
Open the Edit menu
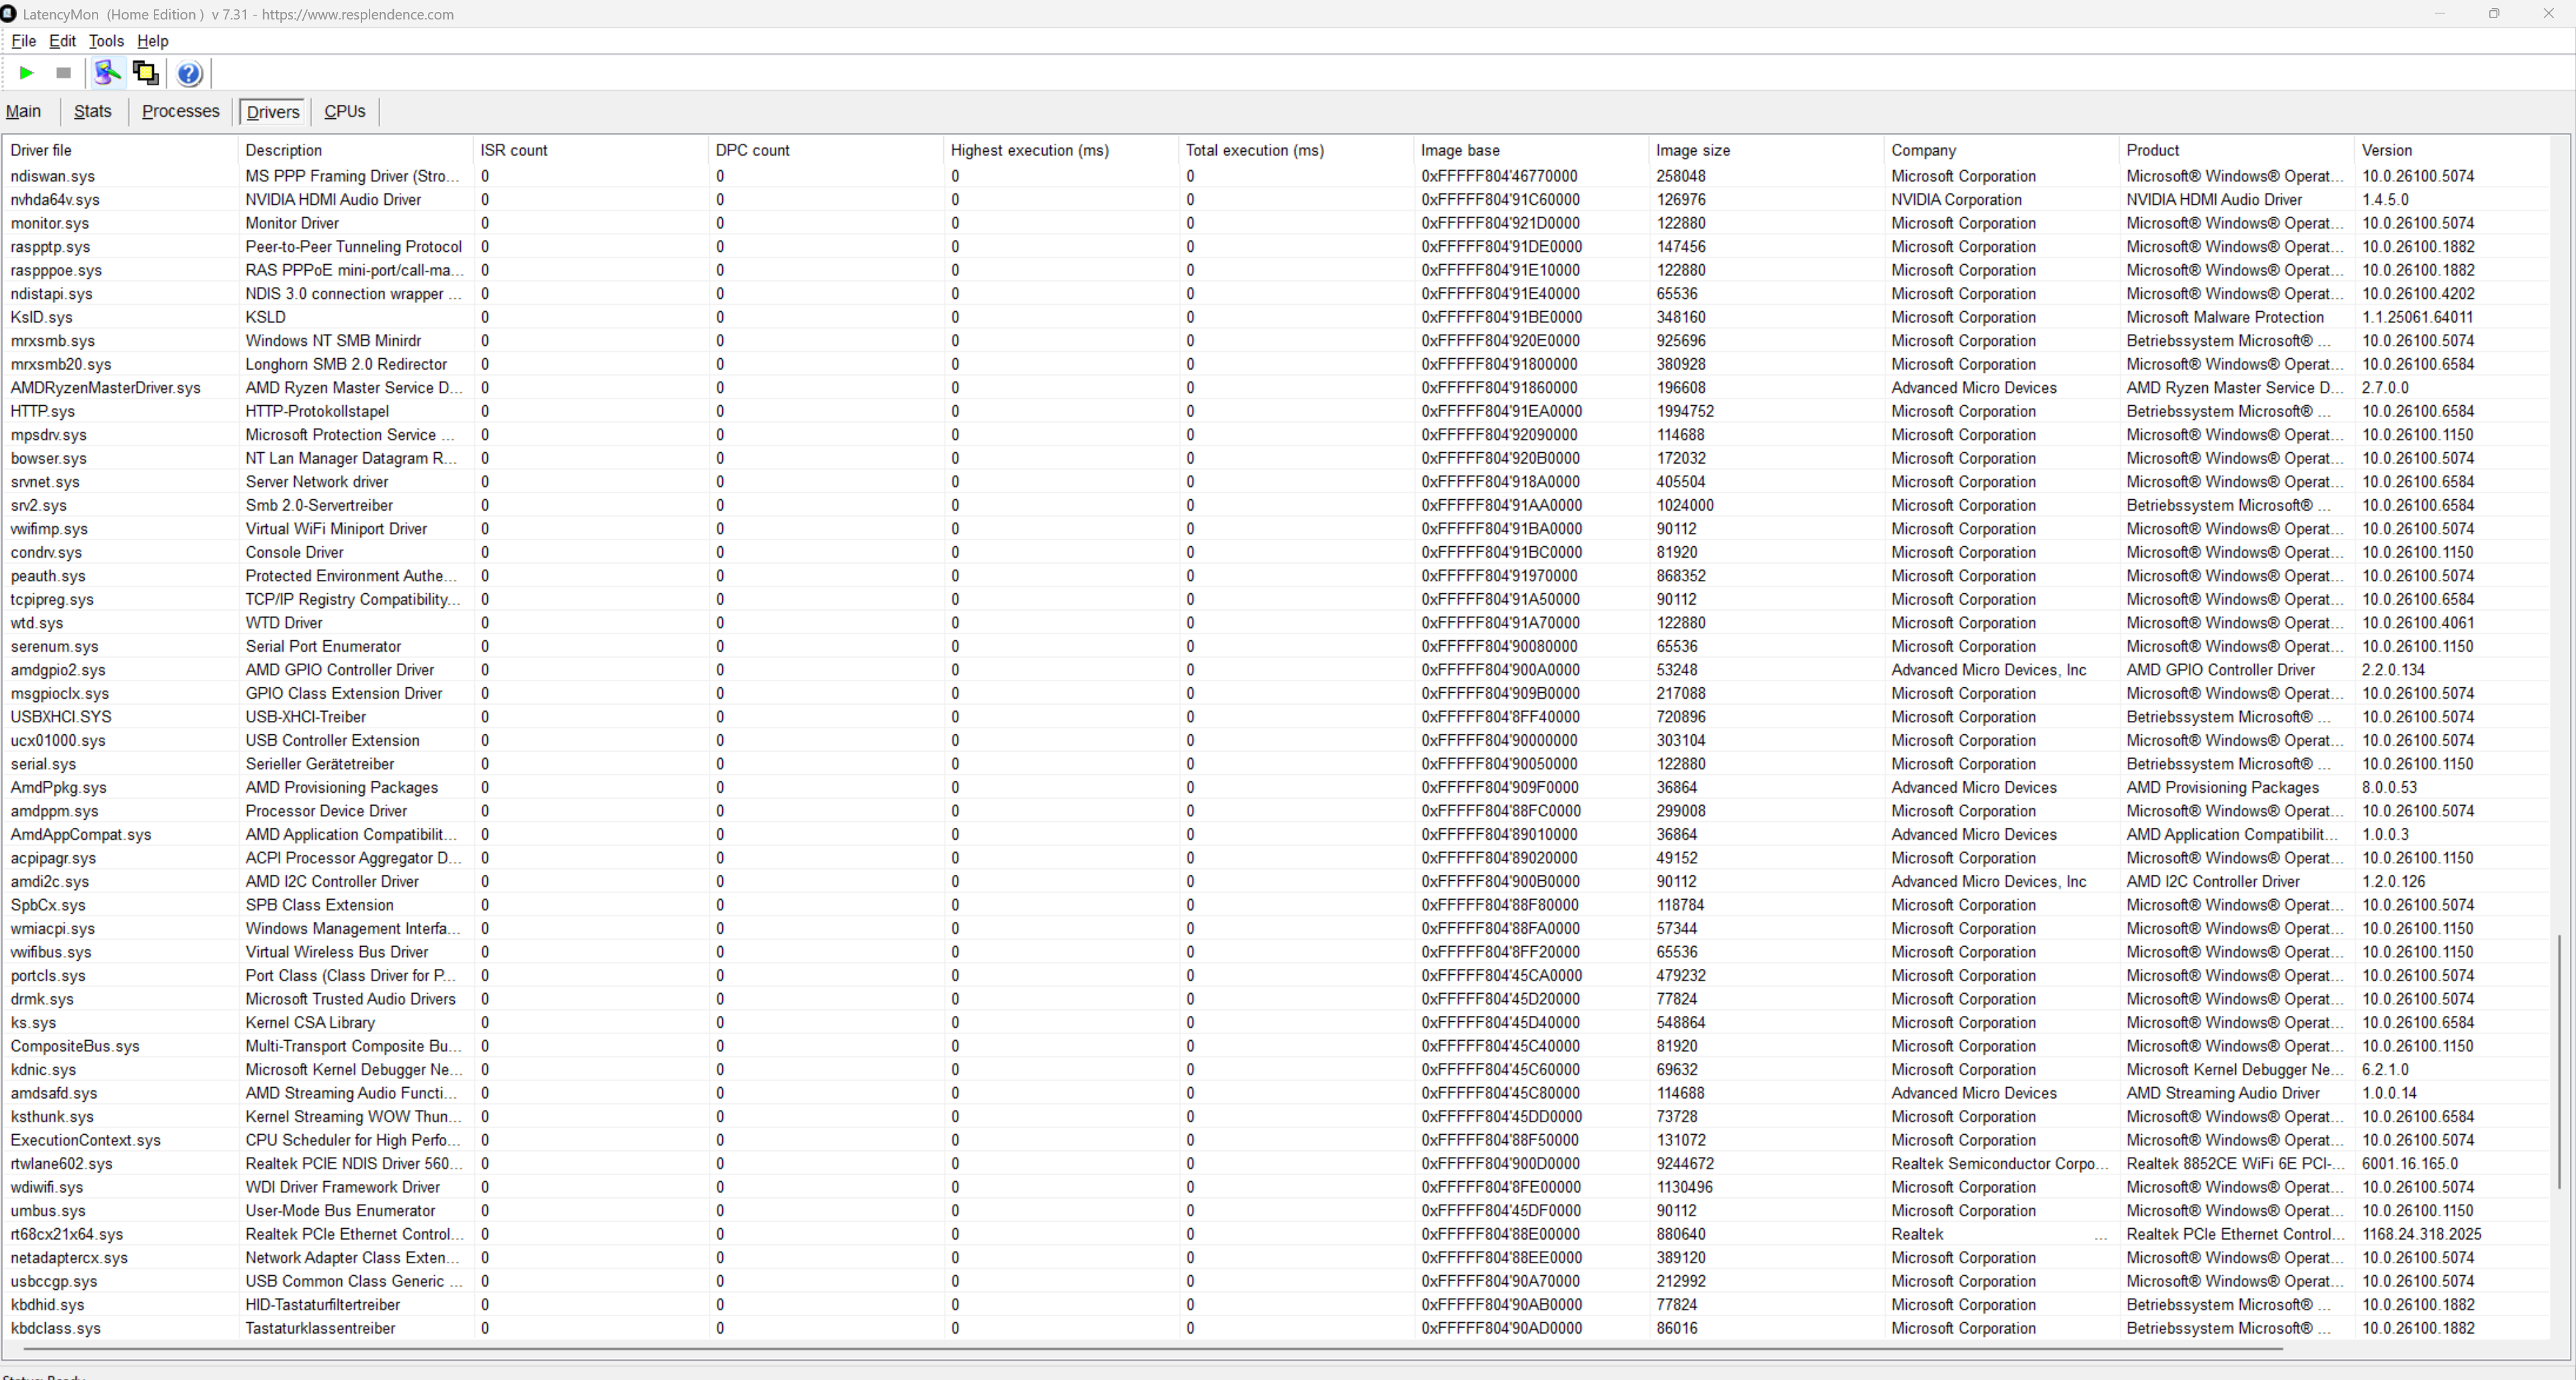[x=62, y=41]
